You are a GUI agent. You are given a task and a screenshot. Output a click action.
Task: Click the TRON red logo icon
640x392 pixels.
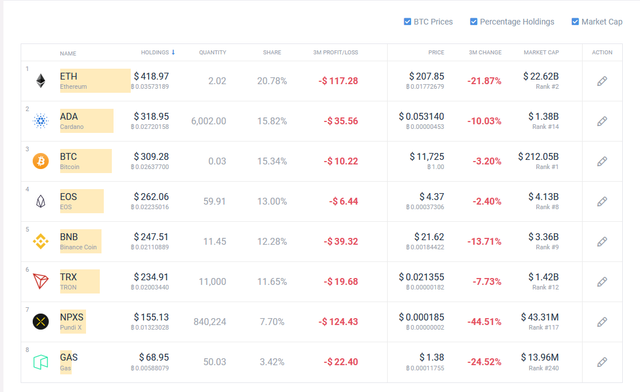tap(41, 281)
